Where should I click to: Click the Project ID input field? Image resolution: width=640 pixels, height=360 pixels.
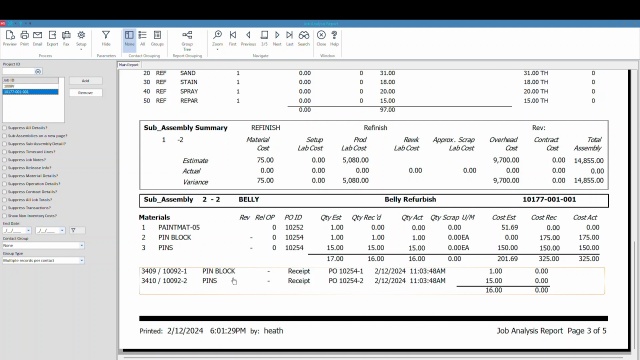point(19,71)
